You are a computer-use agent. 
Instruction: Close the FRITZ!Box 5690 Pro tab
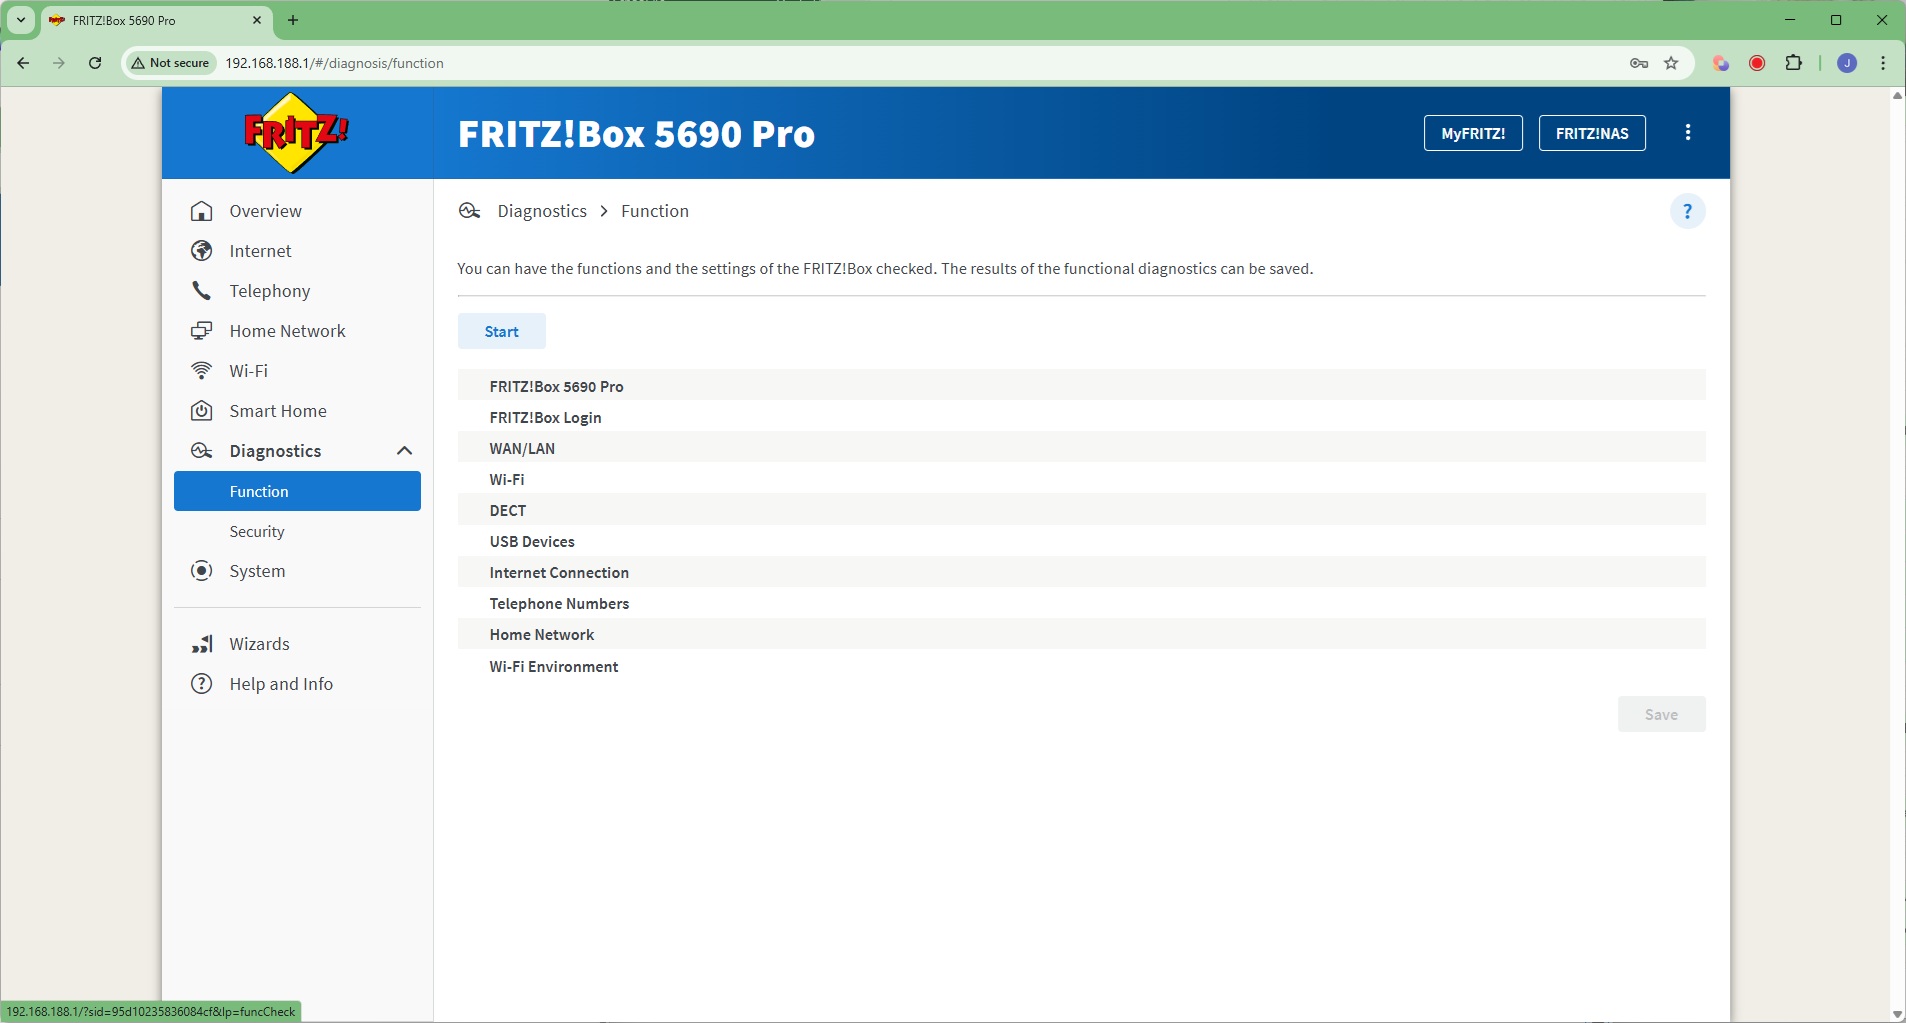(257, 20)
